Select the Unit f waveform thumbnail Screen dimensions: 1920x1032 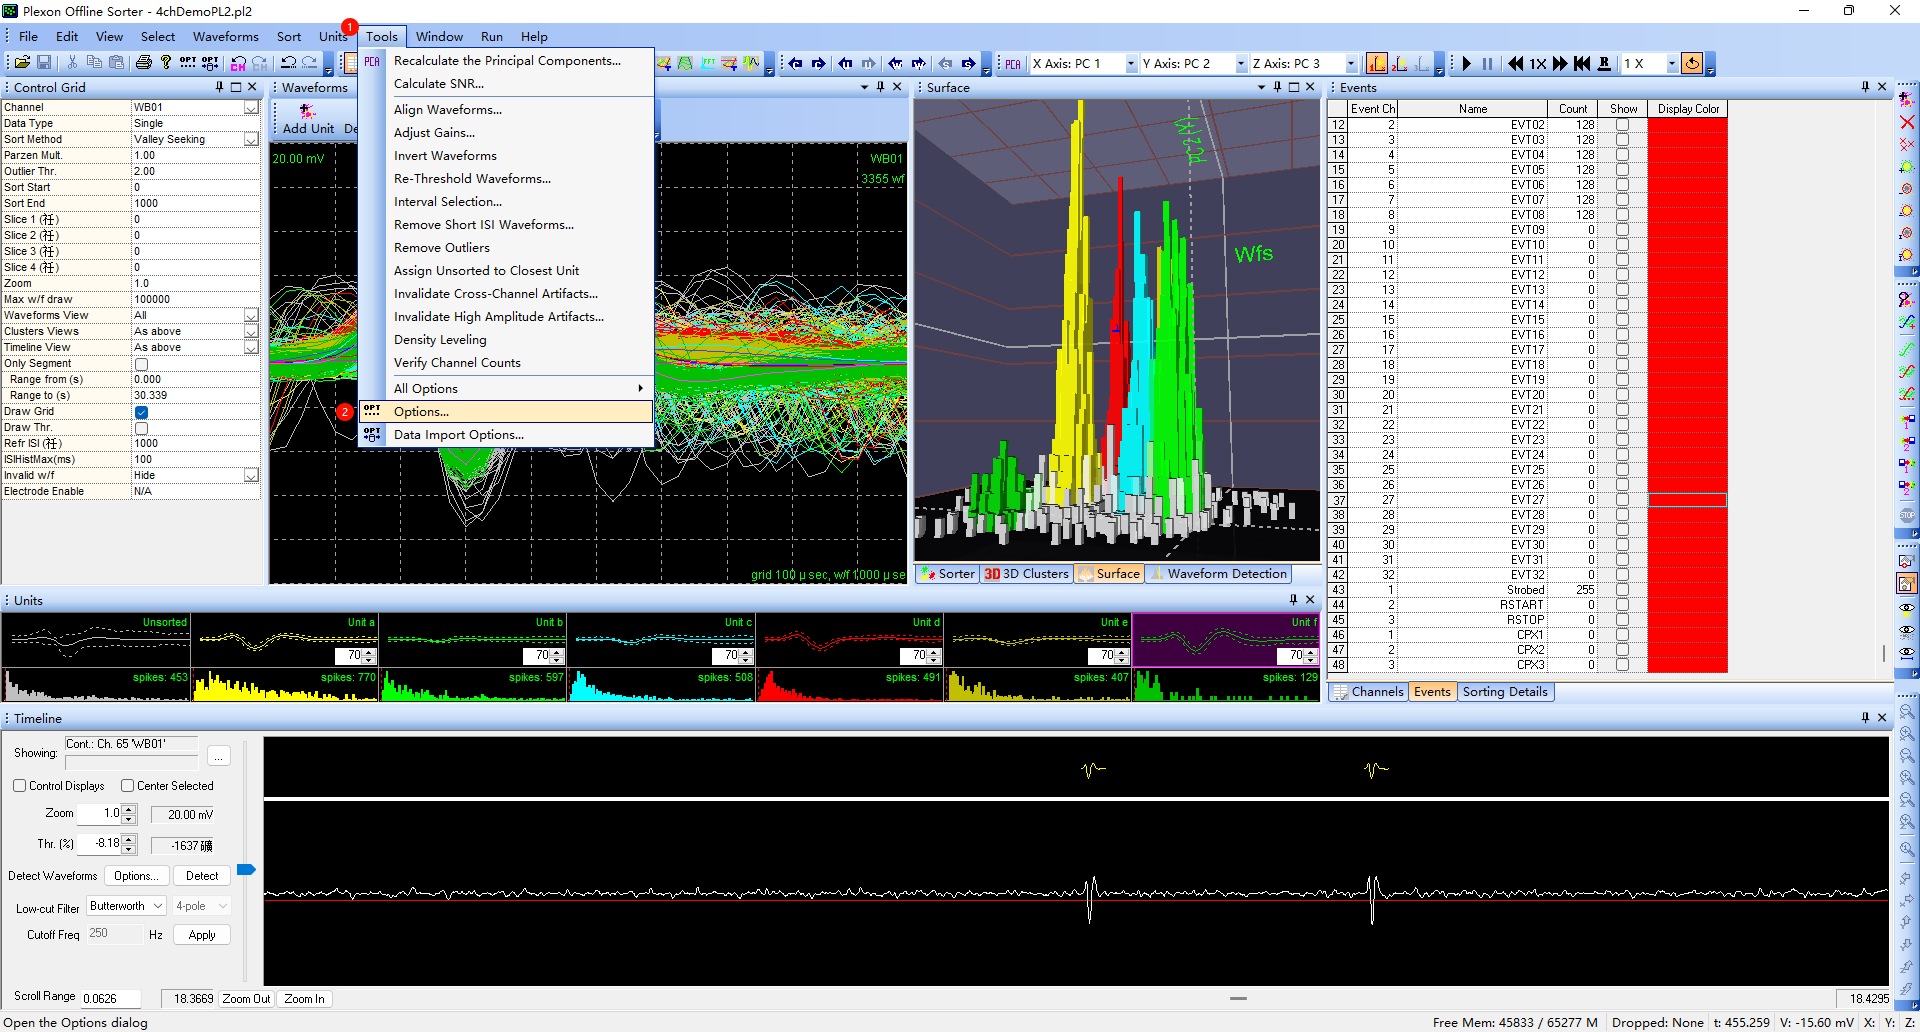[1225, 640]
